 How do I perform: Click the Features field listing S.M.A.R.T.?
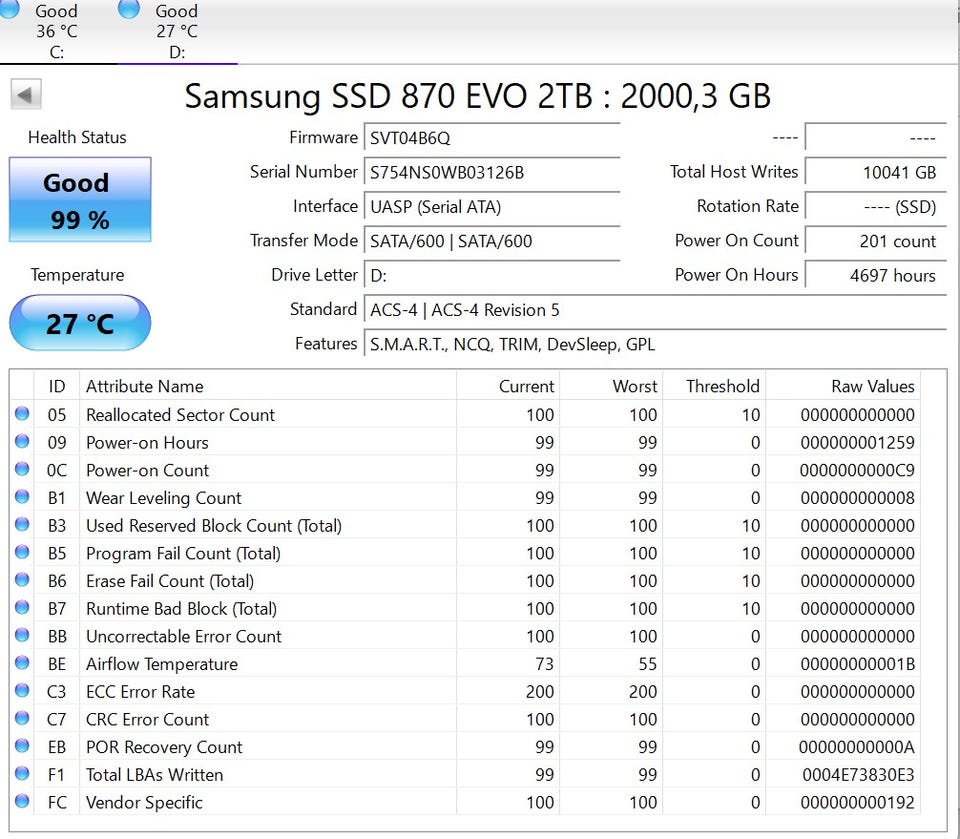coord(655,344)
